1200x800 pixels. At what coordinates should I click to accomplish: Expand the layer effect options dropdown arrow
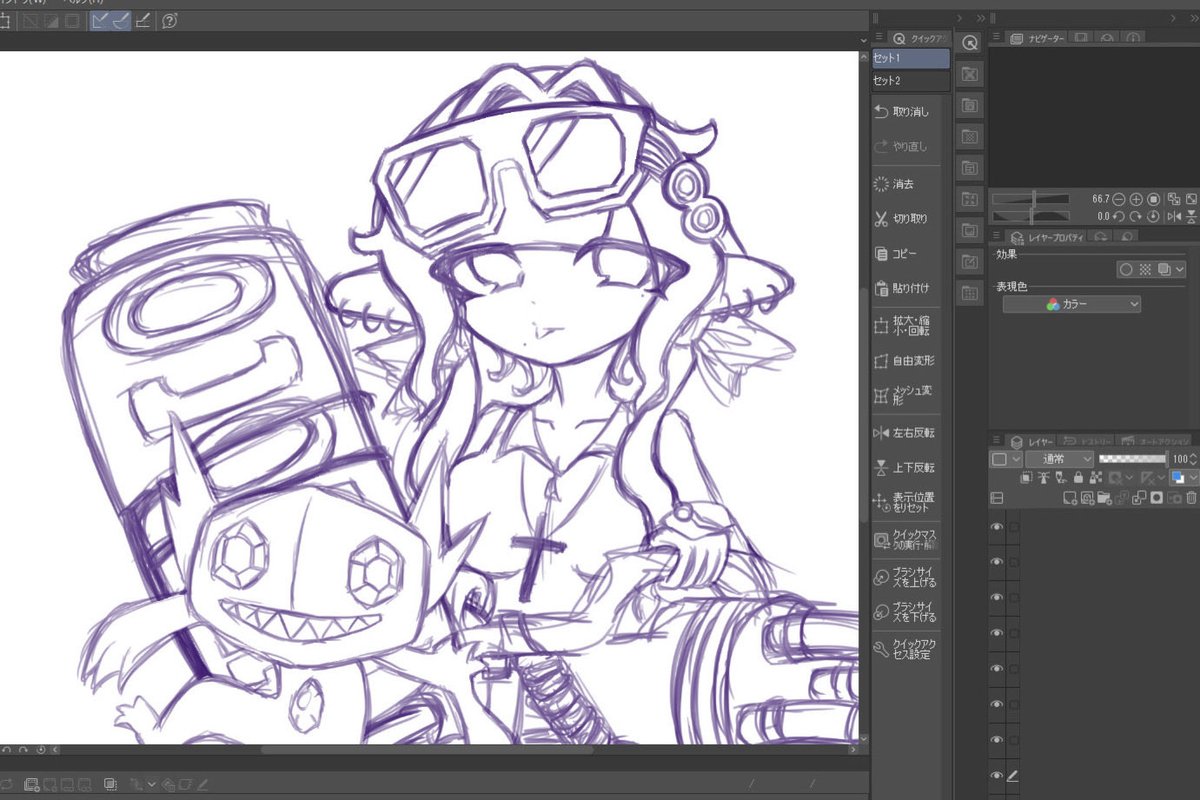tap(1180, 270)
